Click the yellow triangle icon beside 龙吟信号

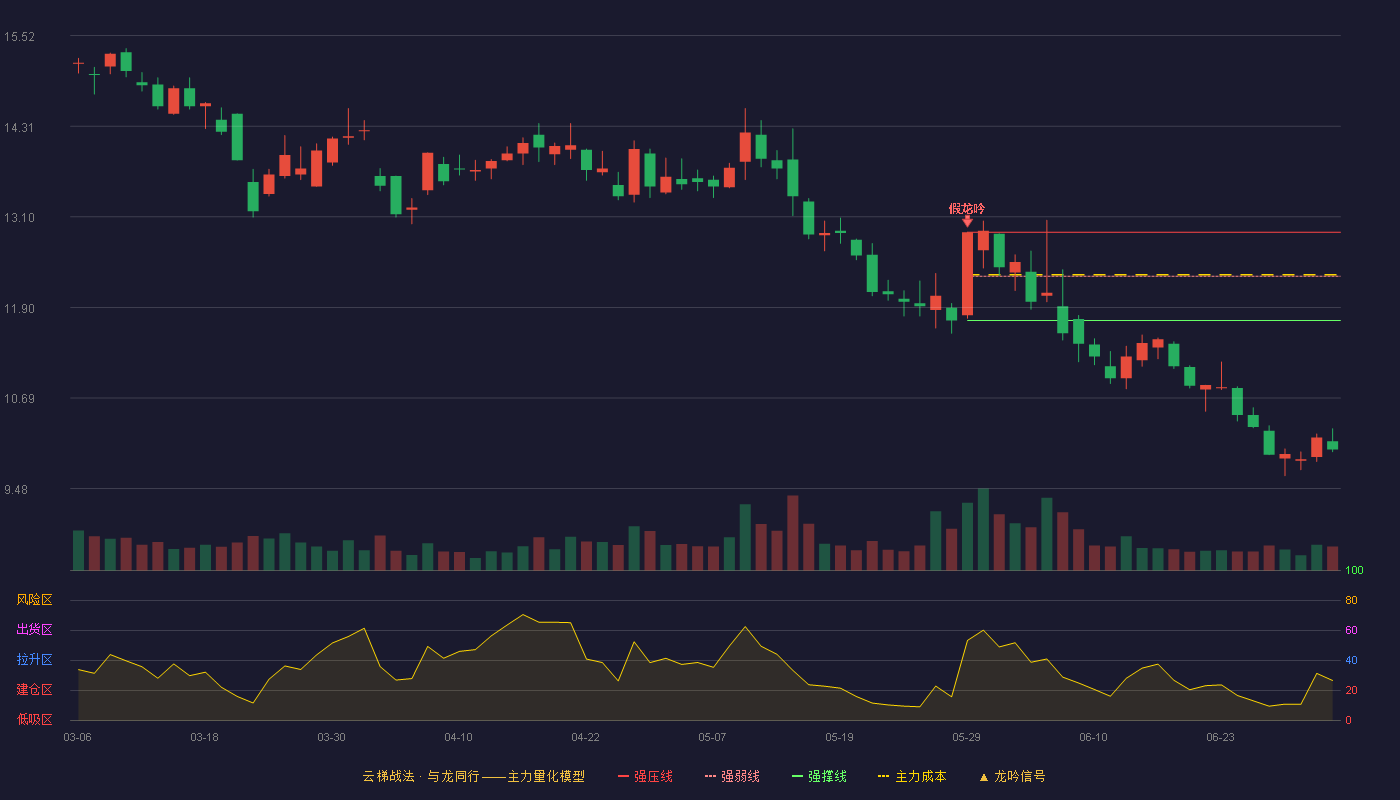pos(983,777)
